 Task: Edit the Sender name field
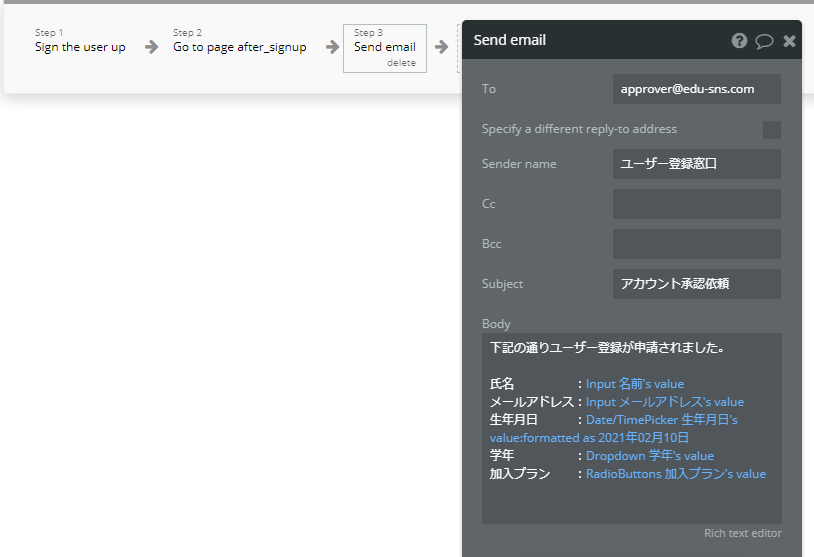tap(697, 164)
